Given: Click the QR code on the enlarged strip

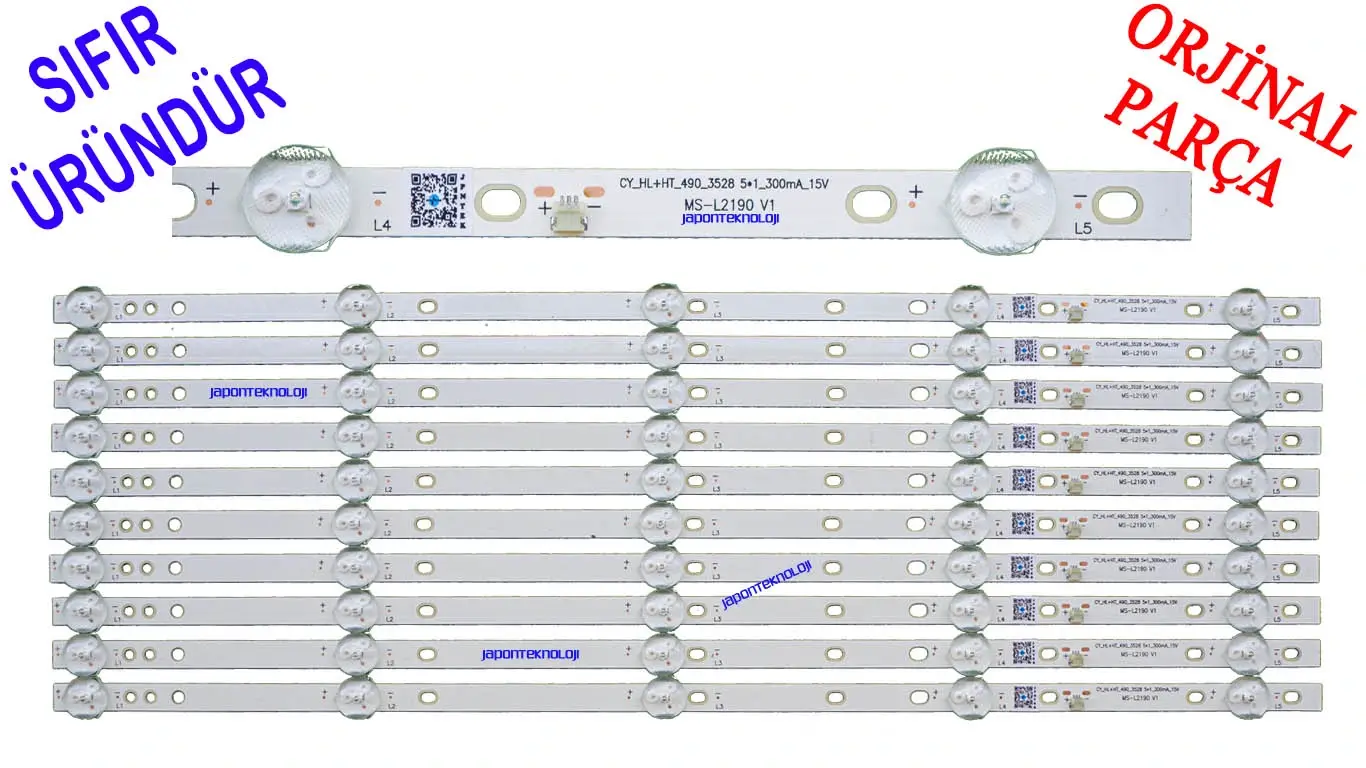Looking at the screenshot, I should pos(437,199).
